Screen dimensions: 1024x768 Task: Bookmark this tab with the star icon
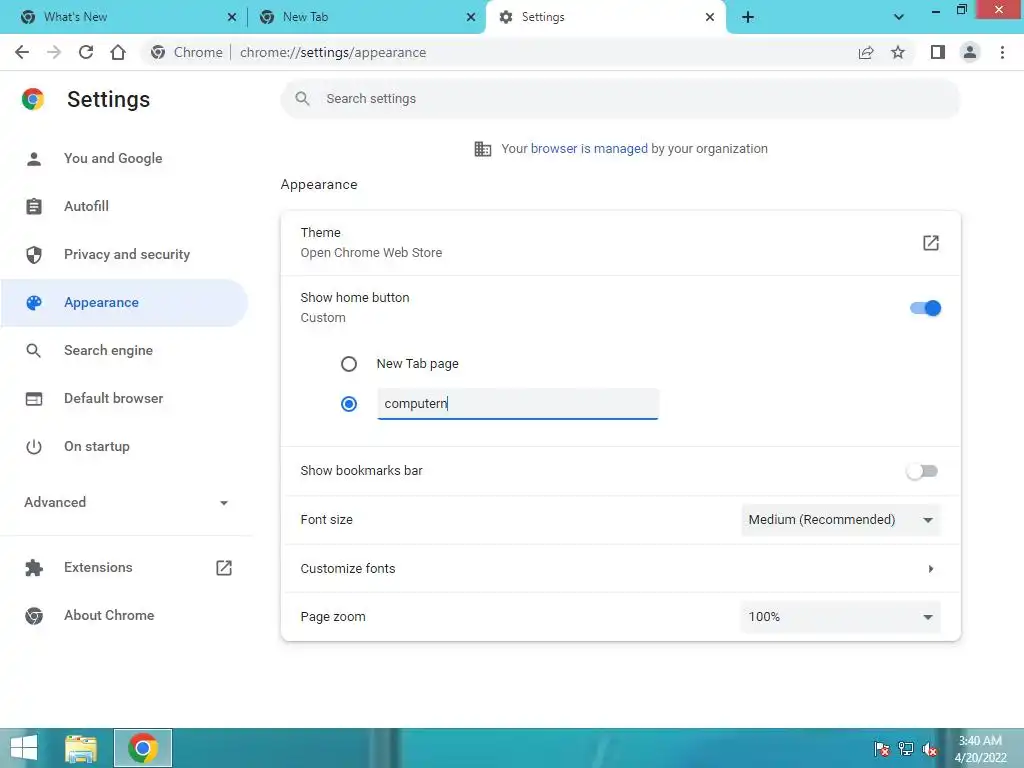click(898, 52)
